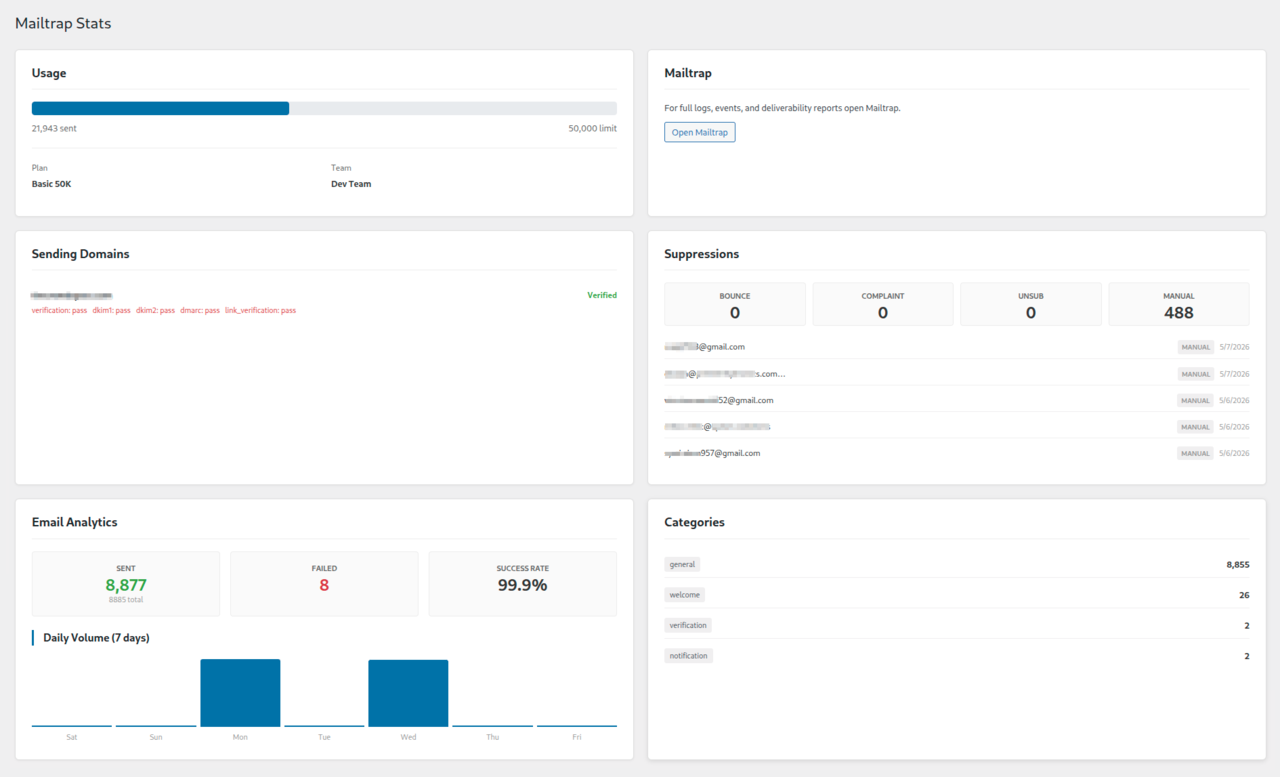Click the Bounce suppression count card

click(x=735, y=304)
